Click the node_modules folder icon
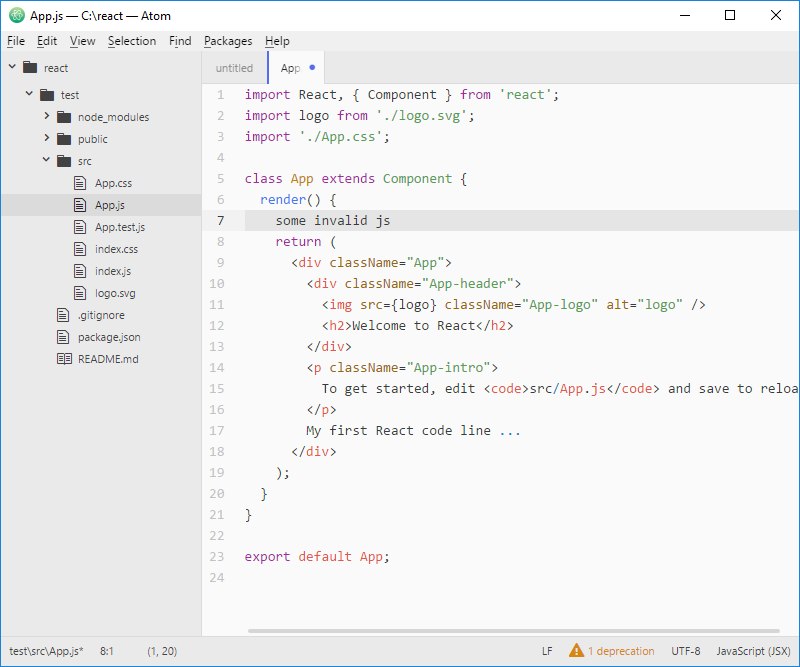The image size is (800, 667). pyautogui.click(x=64, y=117)
